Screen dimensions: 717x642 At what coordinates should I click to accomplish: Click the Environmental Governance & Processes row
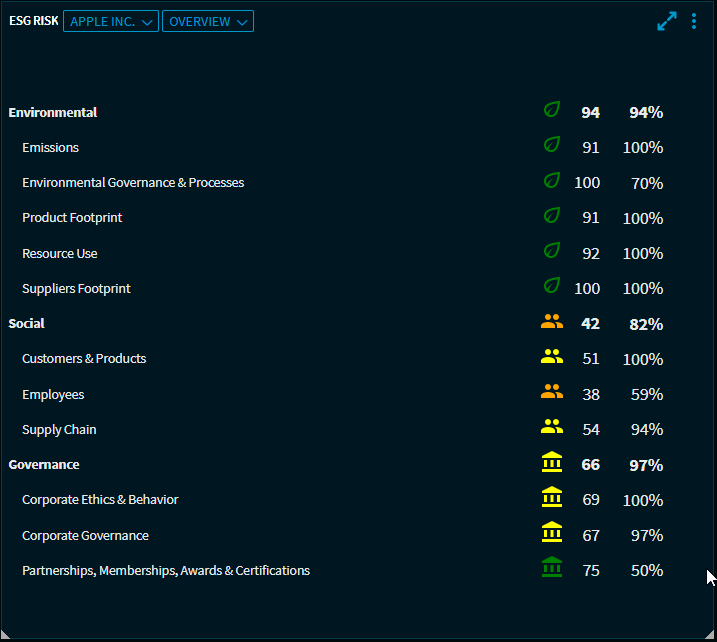coord(133,182)
